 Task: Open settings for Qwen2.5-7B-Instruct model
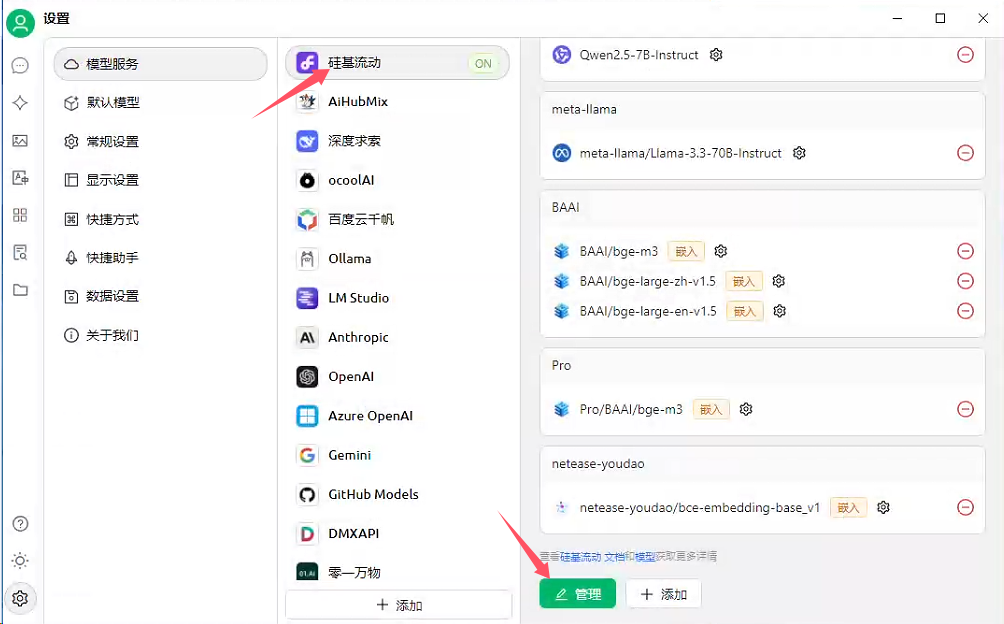(717, 55)
